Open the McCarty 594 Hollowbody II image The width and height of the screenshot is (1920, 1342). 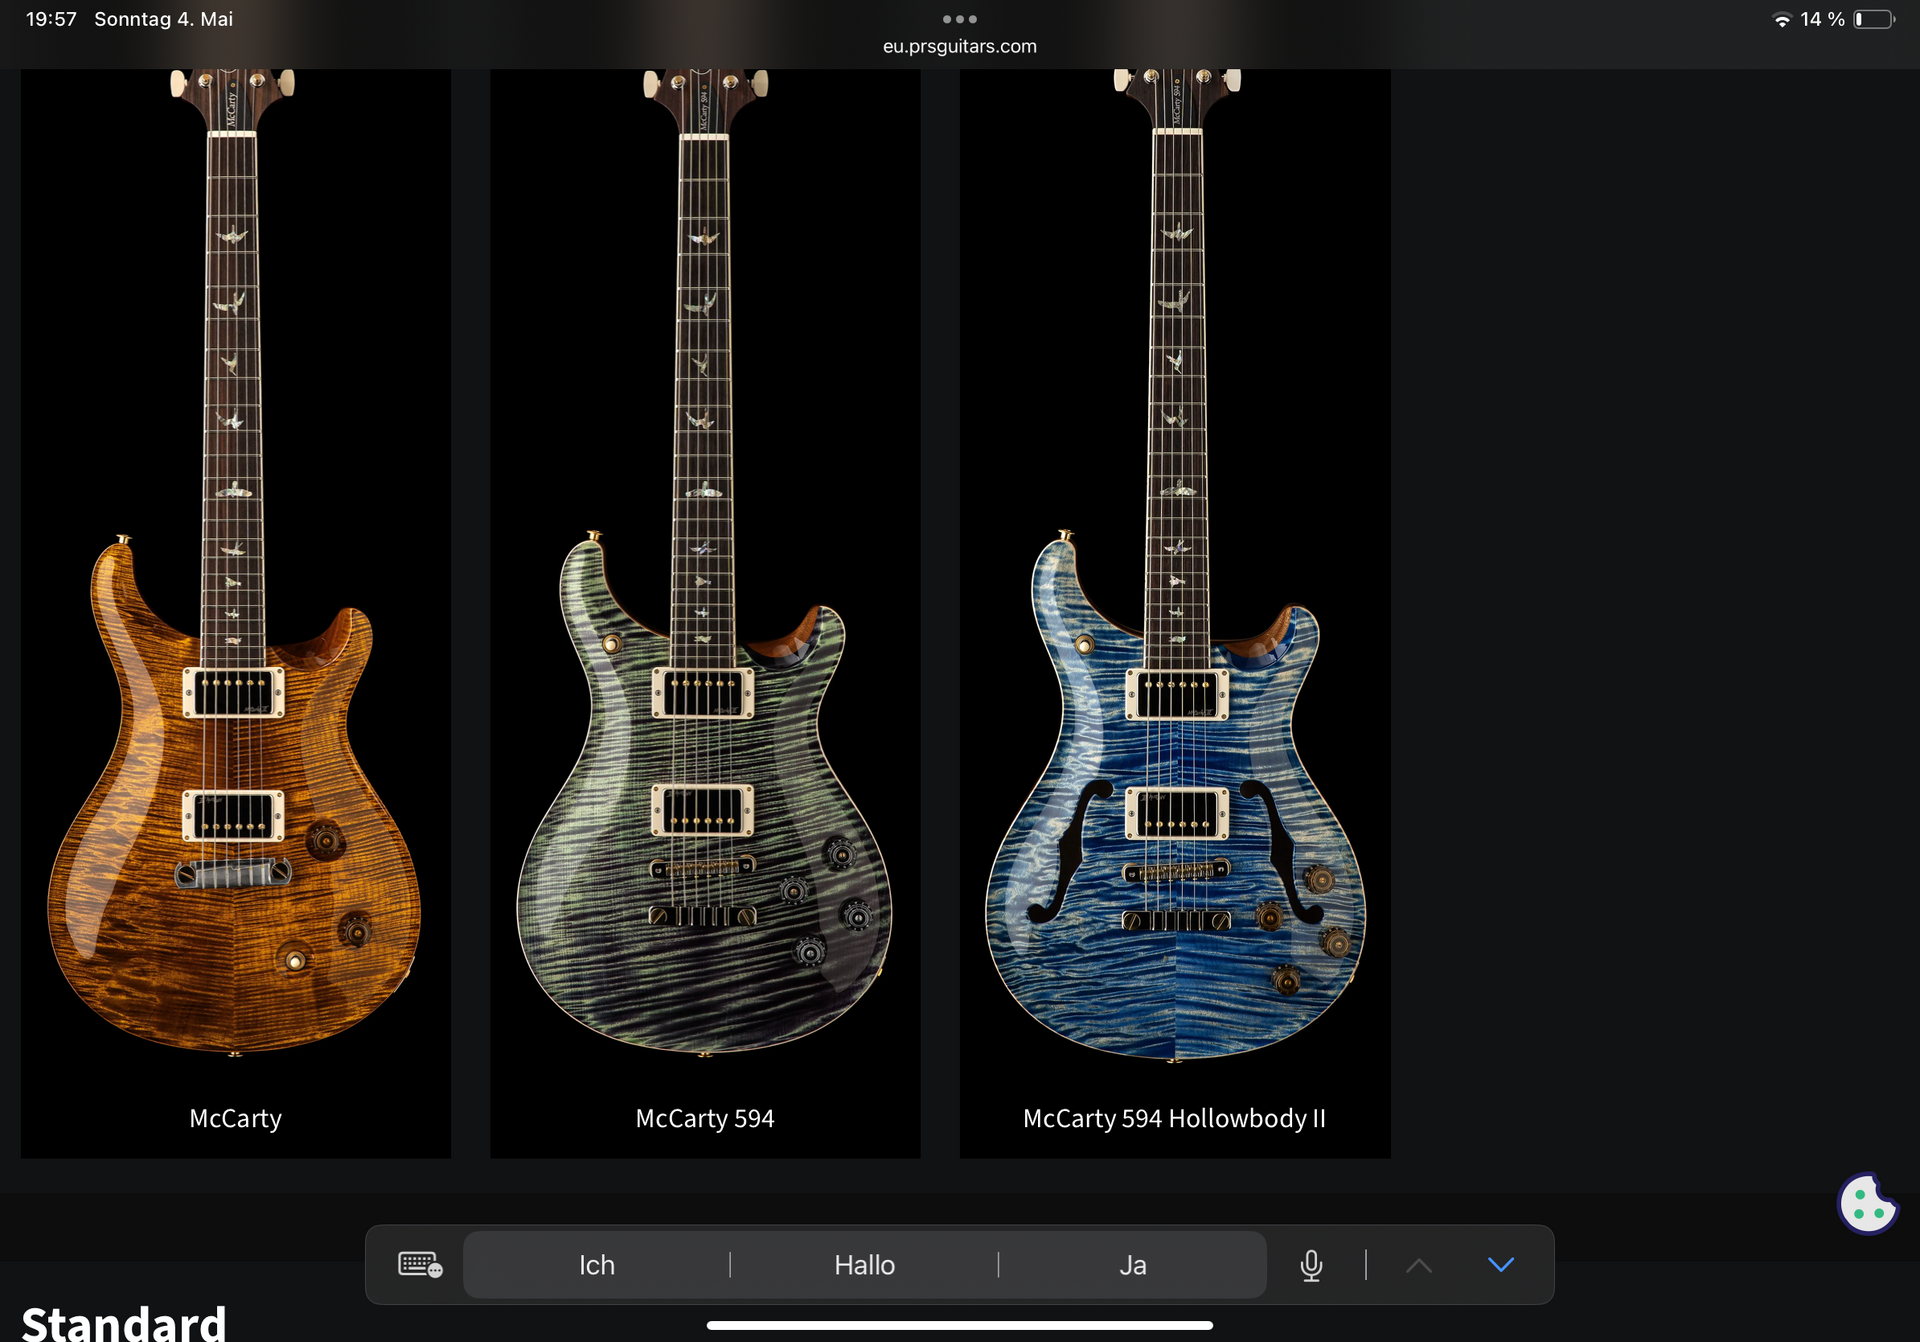[x=1175, y=565]
